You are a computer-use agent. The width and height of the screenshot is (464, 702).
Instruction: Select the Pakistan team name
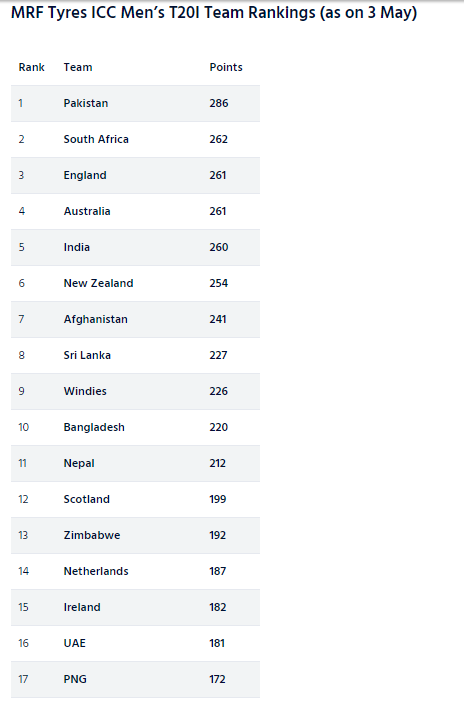coord(86,103)
